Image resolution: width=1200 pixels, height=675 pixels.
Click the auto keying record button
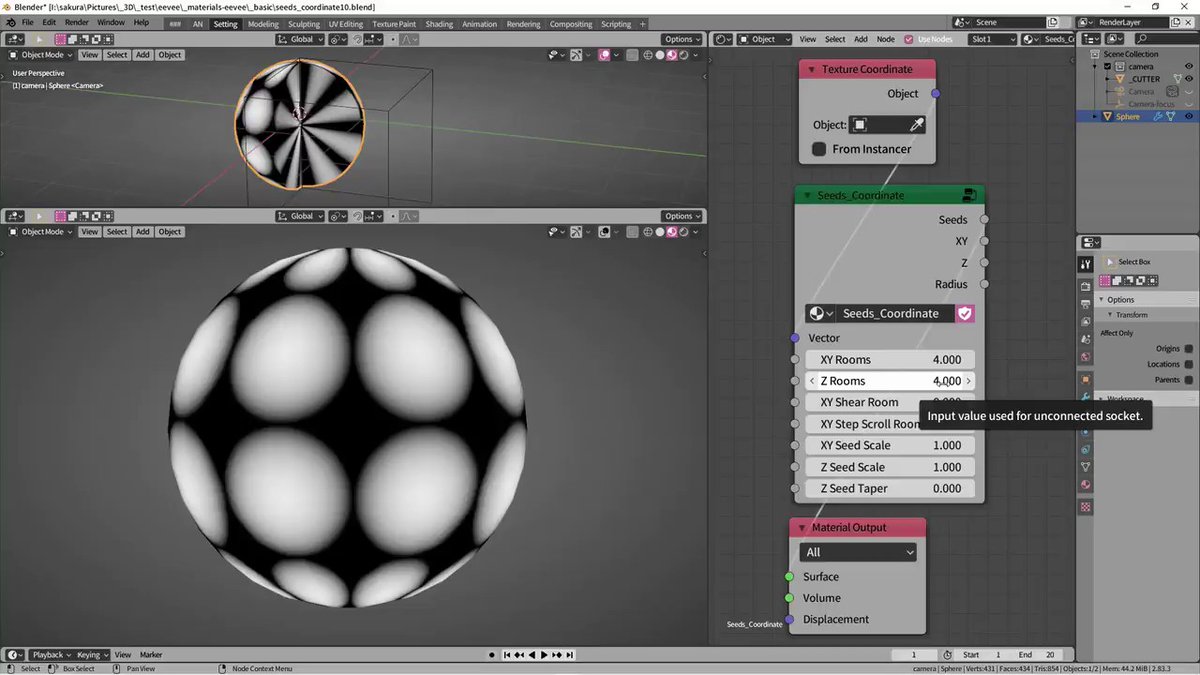tap(492, 655)
